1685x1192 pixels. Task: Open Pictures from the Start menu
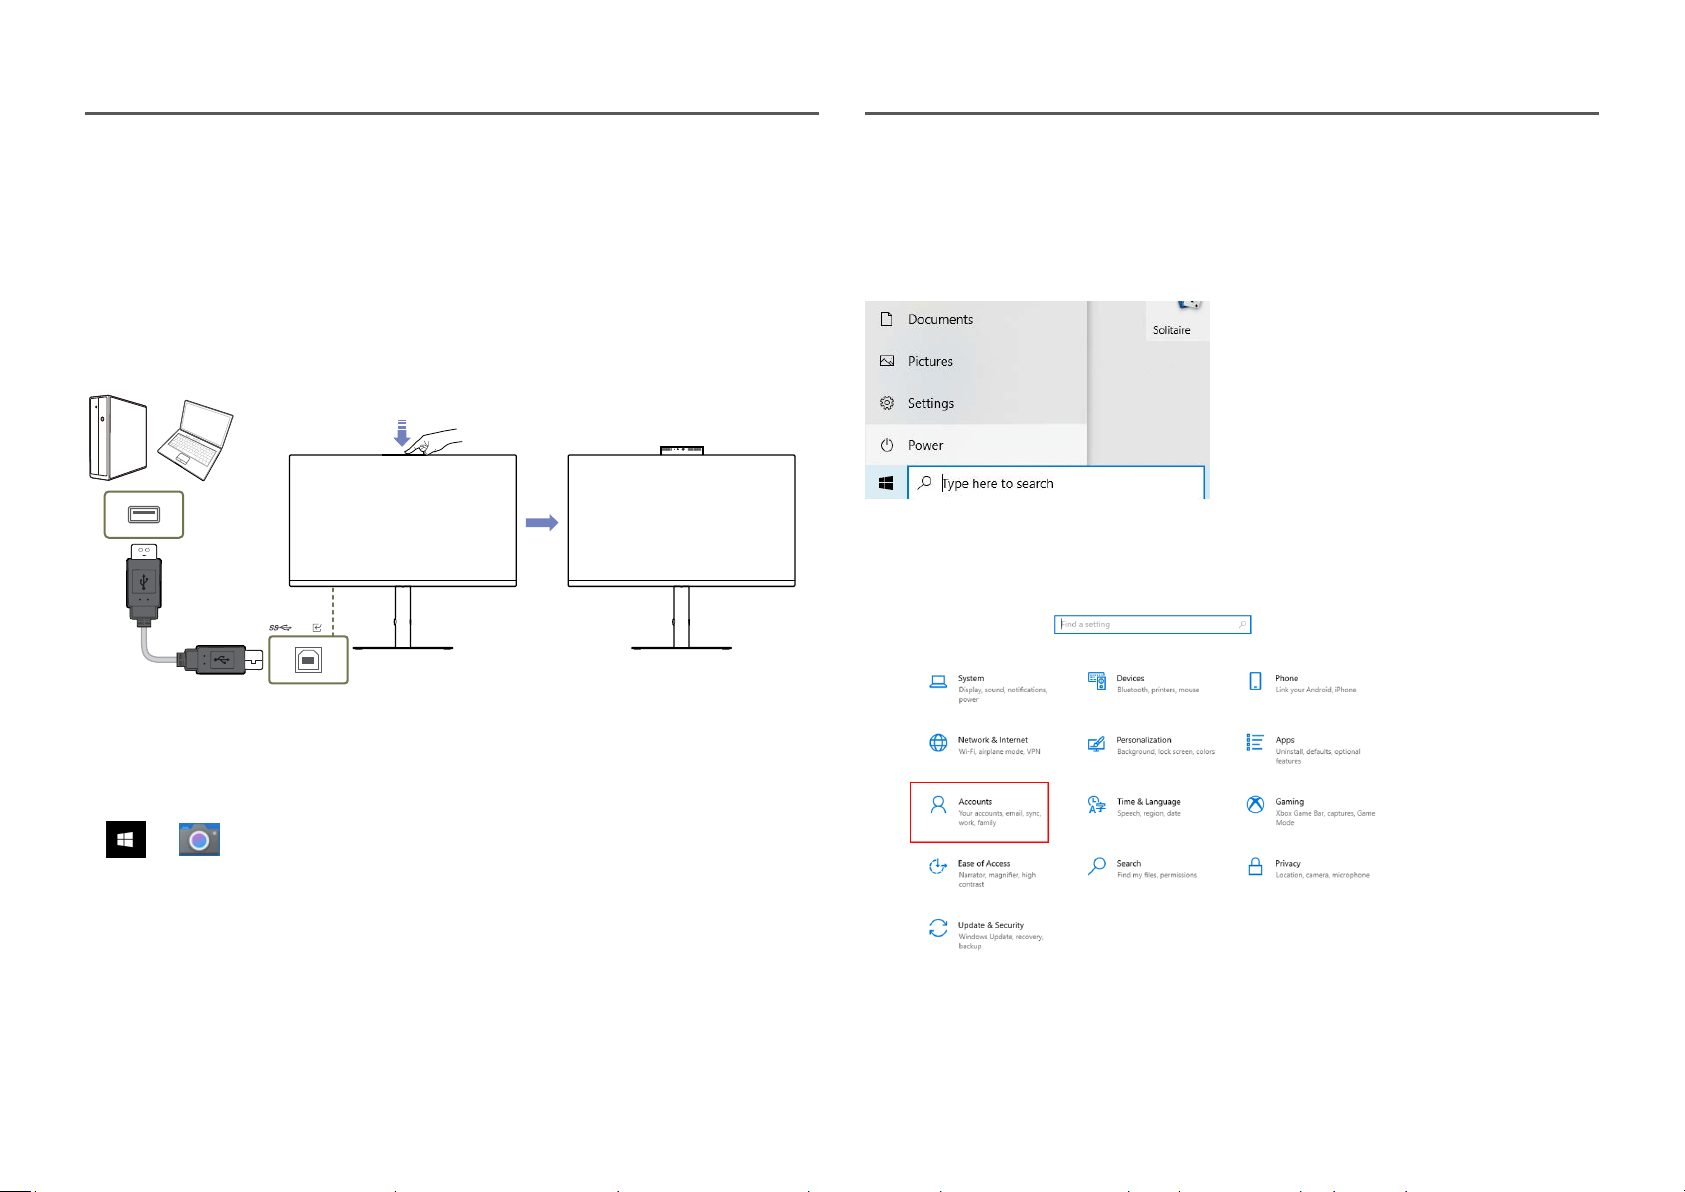point(975,361)
